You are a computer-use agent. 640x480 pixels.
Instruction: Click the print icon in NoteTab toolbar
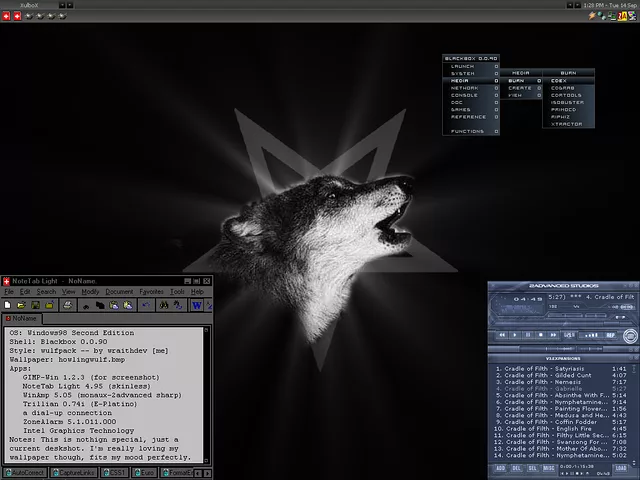[x=68, y=305]
